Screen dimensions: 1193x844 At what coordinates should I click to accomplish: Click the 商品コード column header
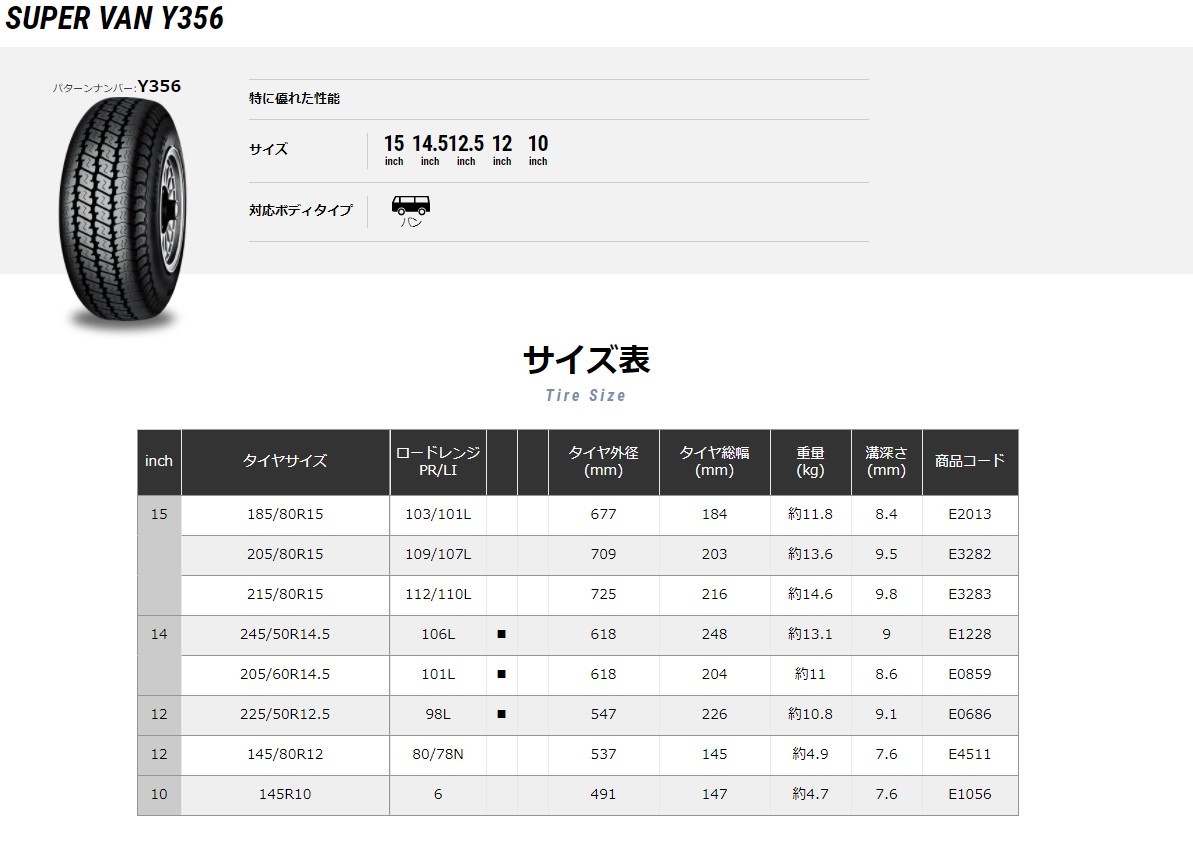click(970, 461)
